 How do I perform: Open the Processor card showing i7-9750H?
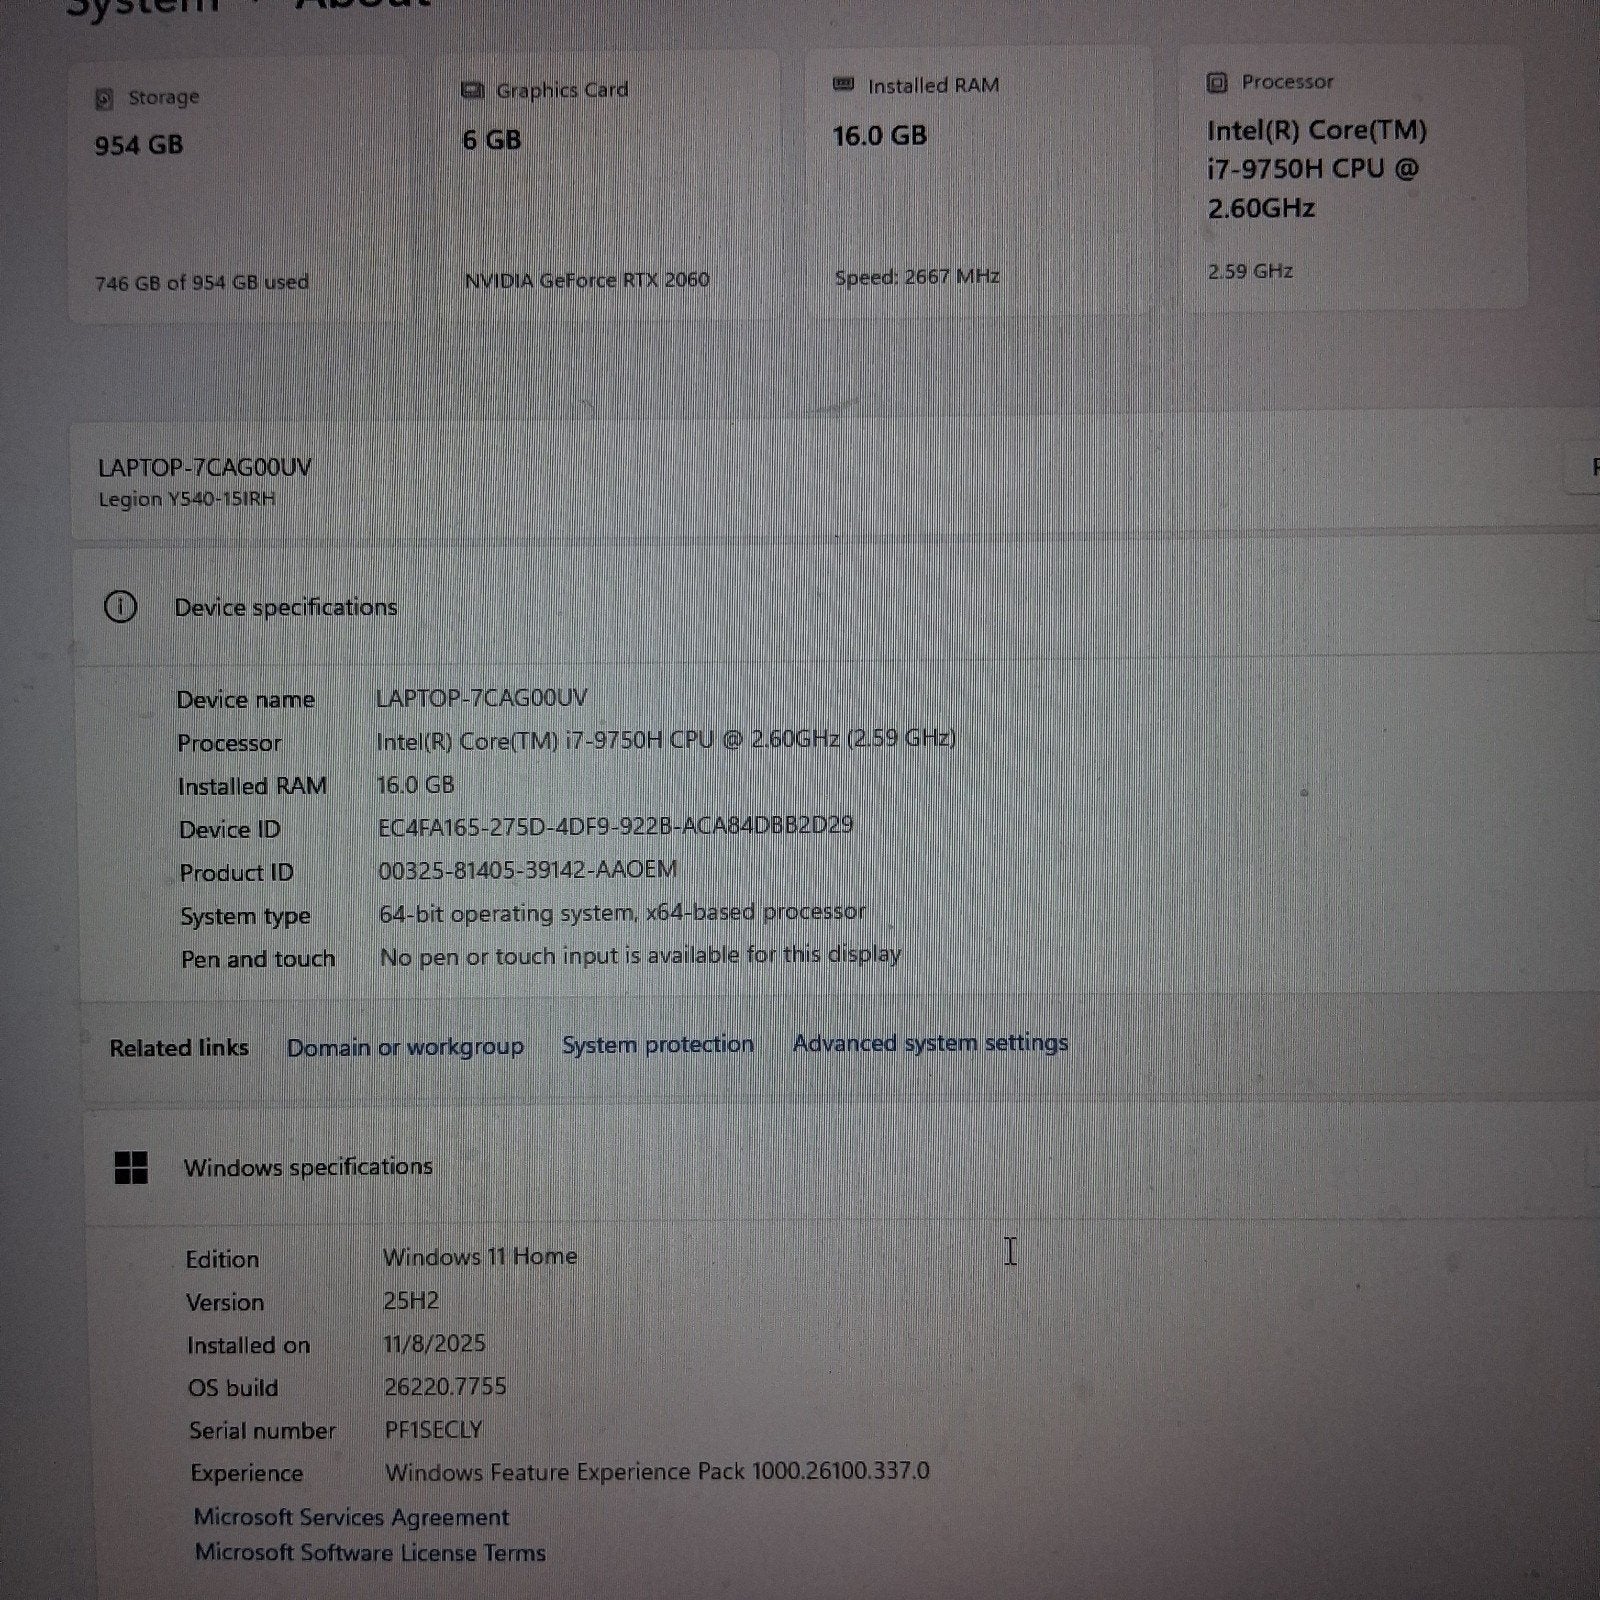click(1353, 176)
